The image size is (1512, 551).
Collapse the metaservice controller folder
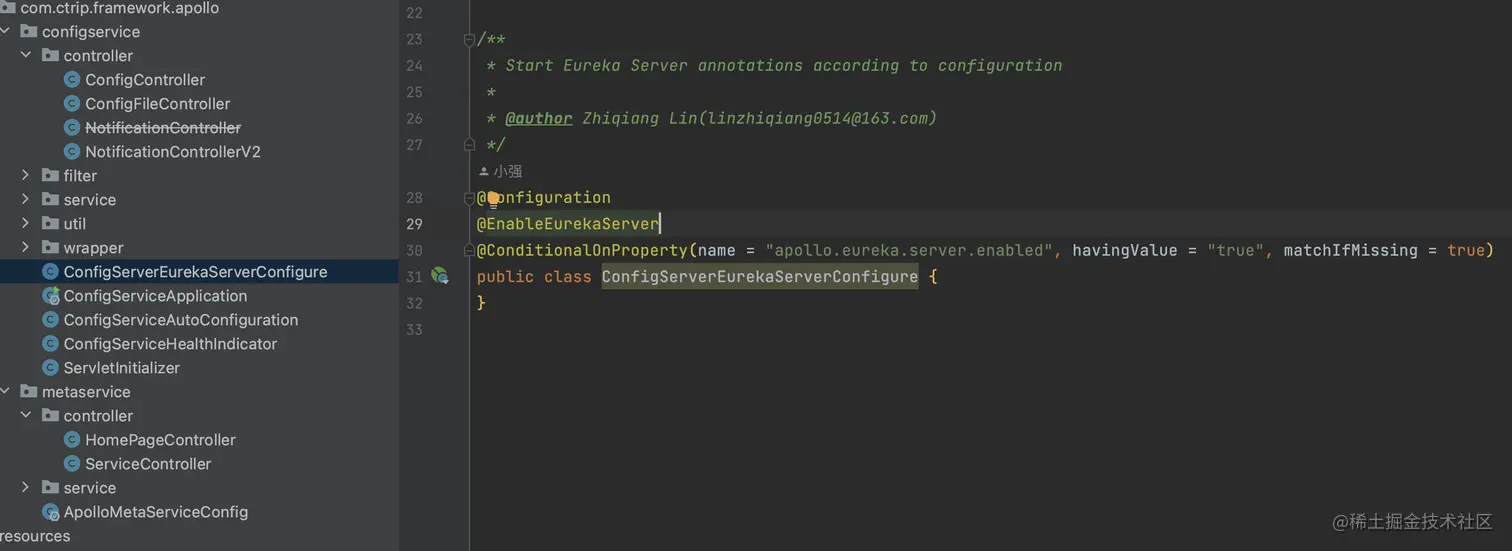[x=27, y=416]
